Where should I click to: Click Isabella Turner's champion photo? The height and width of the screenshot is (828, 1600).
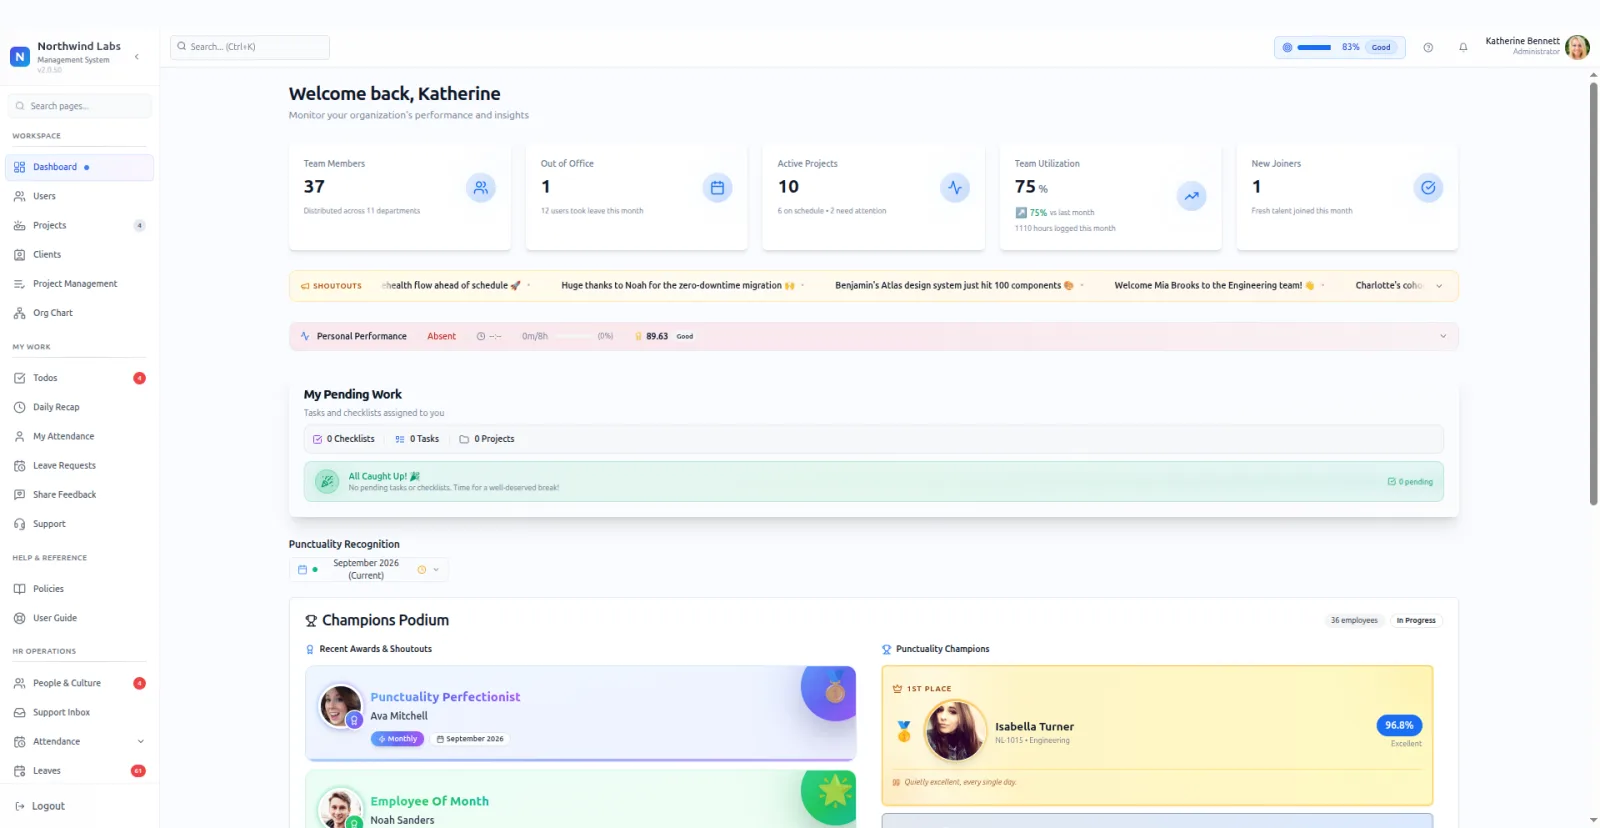954,730
